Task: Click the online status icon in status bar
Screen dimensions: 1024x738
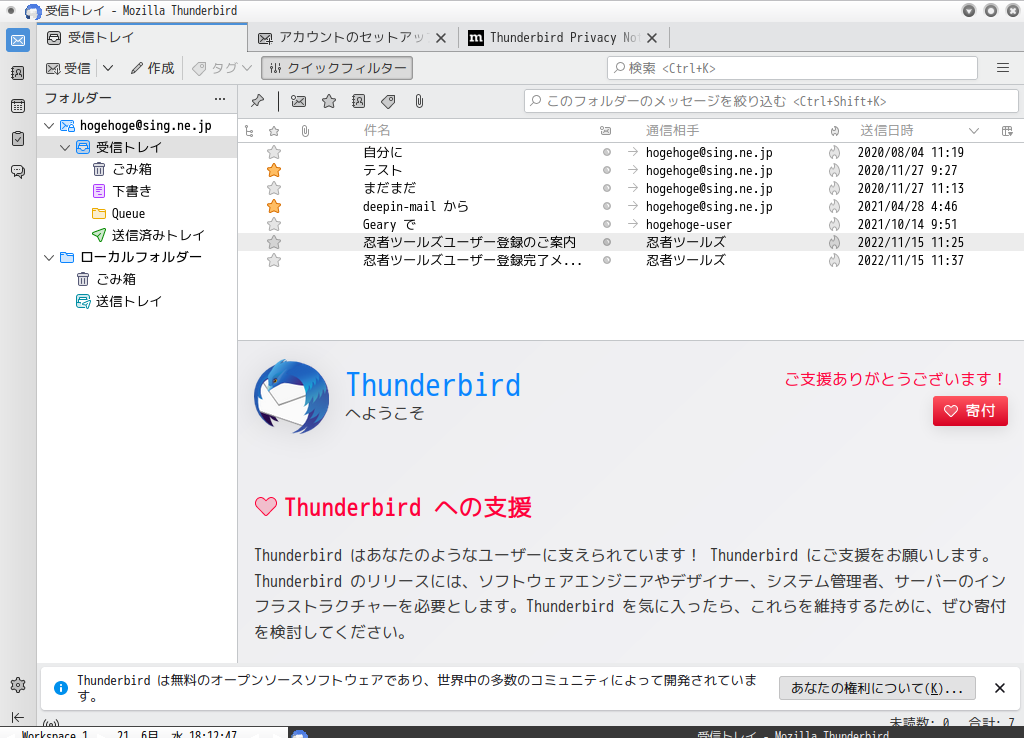Action: (51, 723)
